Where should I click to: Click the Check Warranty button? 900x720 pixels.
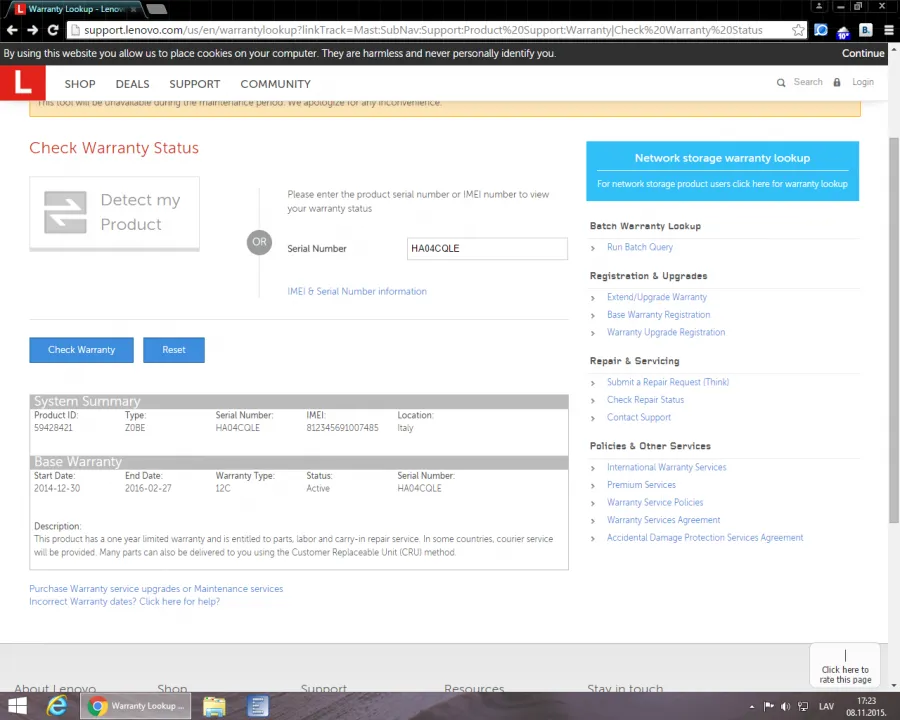click(x=82, y=350)
